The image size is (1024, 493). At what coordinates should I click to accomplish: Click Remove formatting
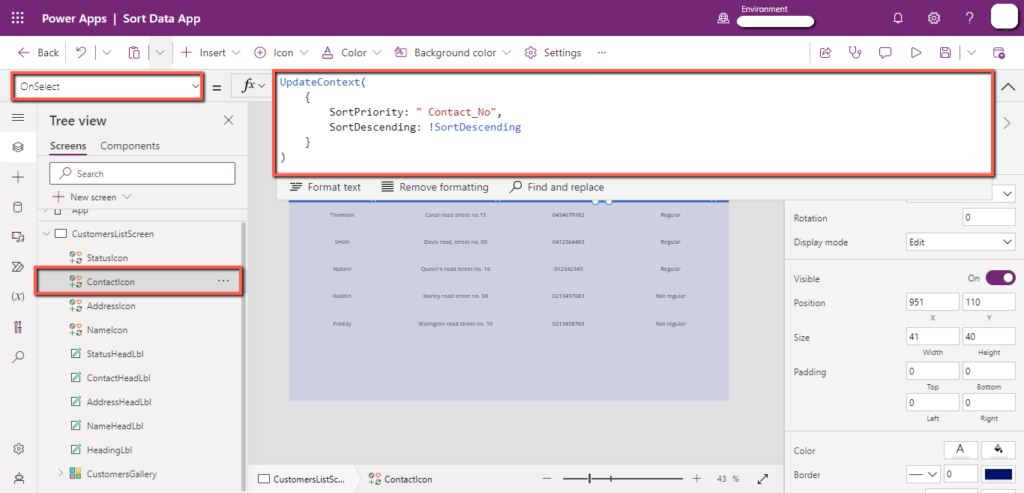point(435,187)
